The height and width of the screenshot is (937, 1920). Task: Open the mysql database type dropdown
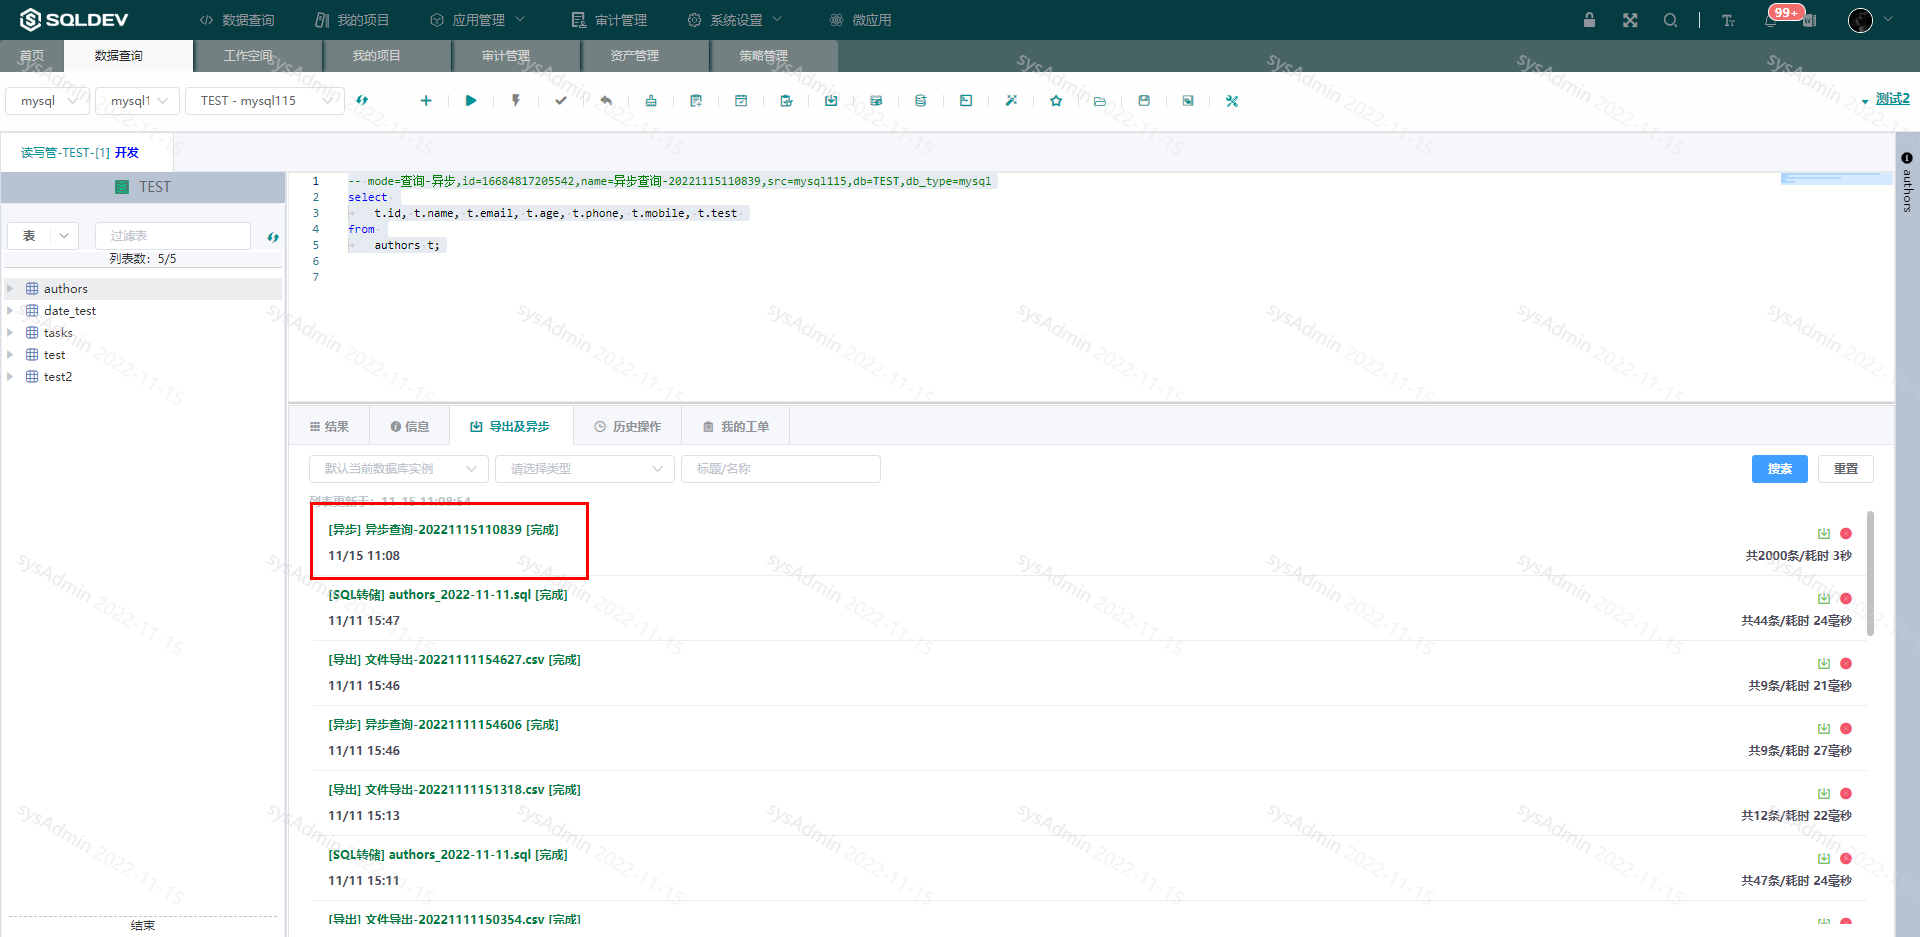coord(48,101)
